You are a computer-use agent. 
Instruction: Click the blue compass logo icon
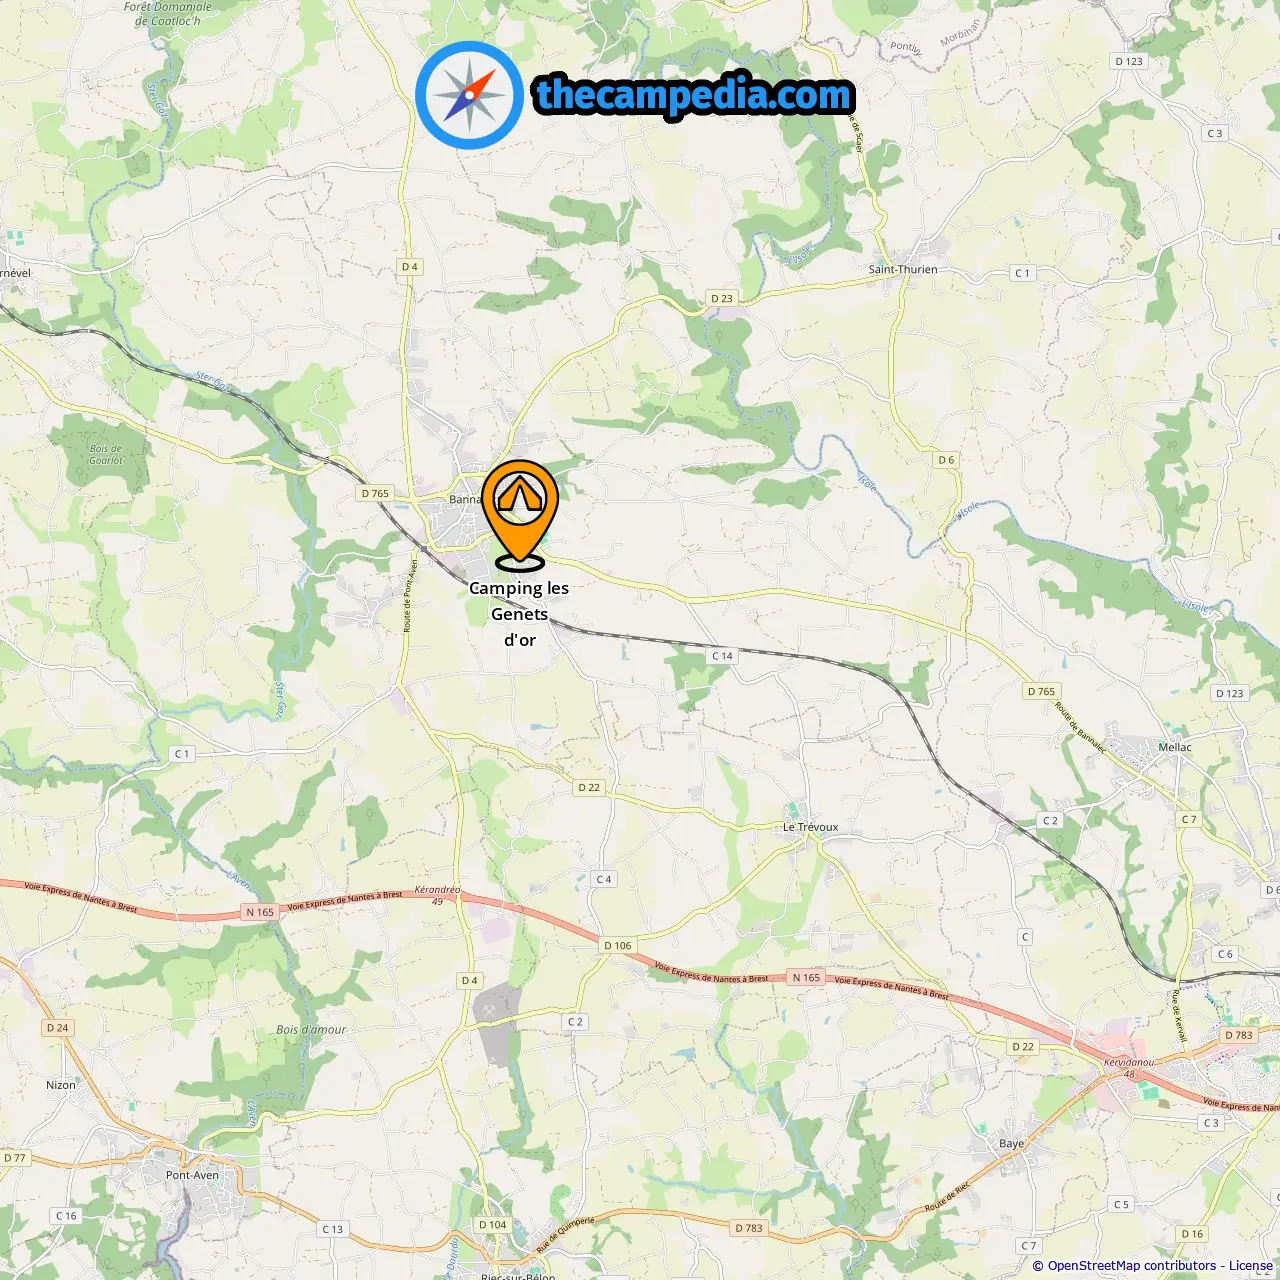pos(469,95)
